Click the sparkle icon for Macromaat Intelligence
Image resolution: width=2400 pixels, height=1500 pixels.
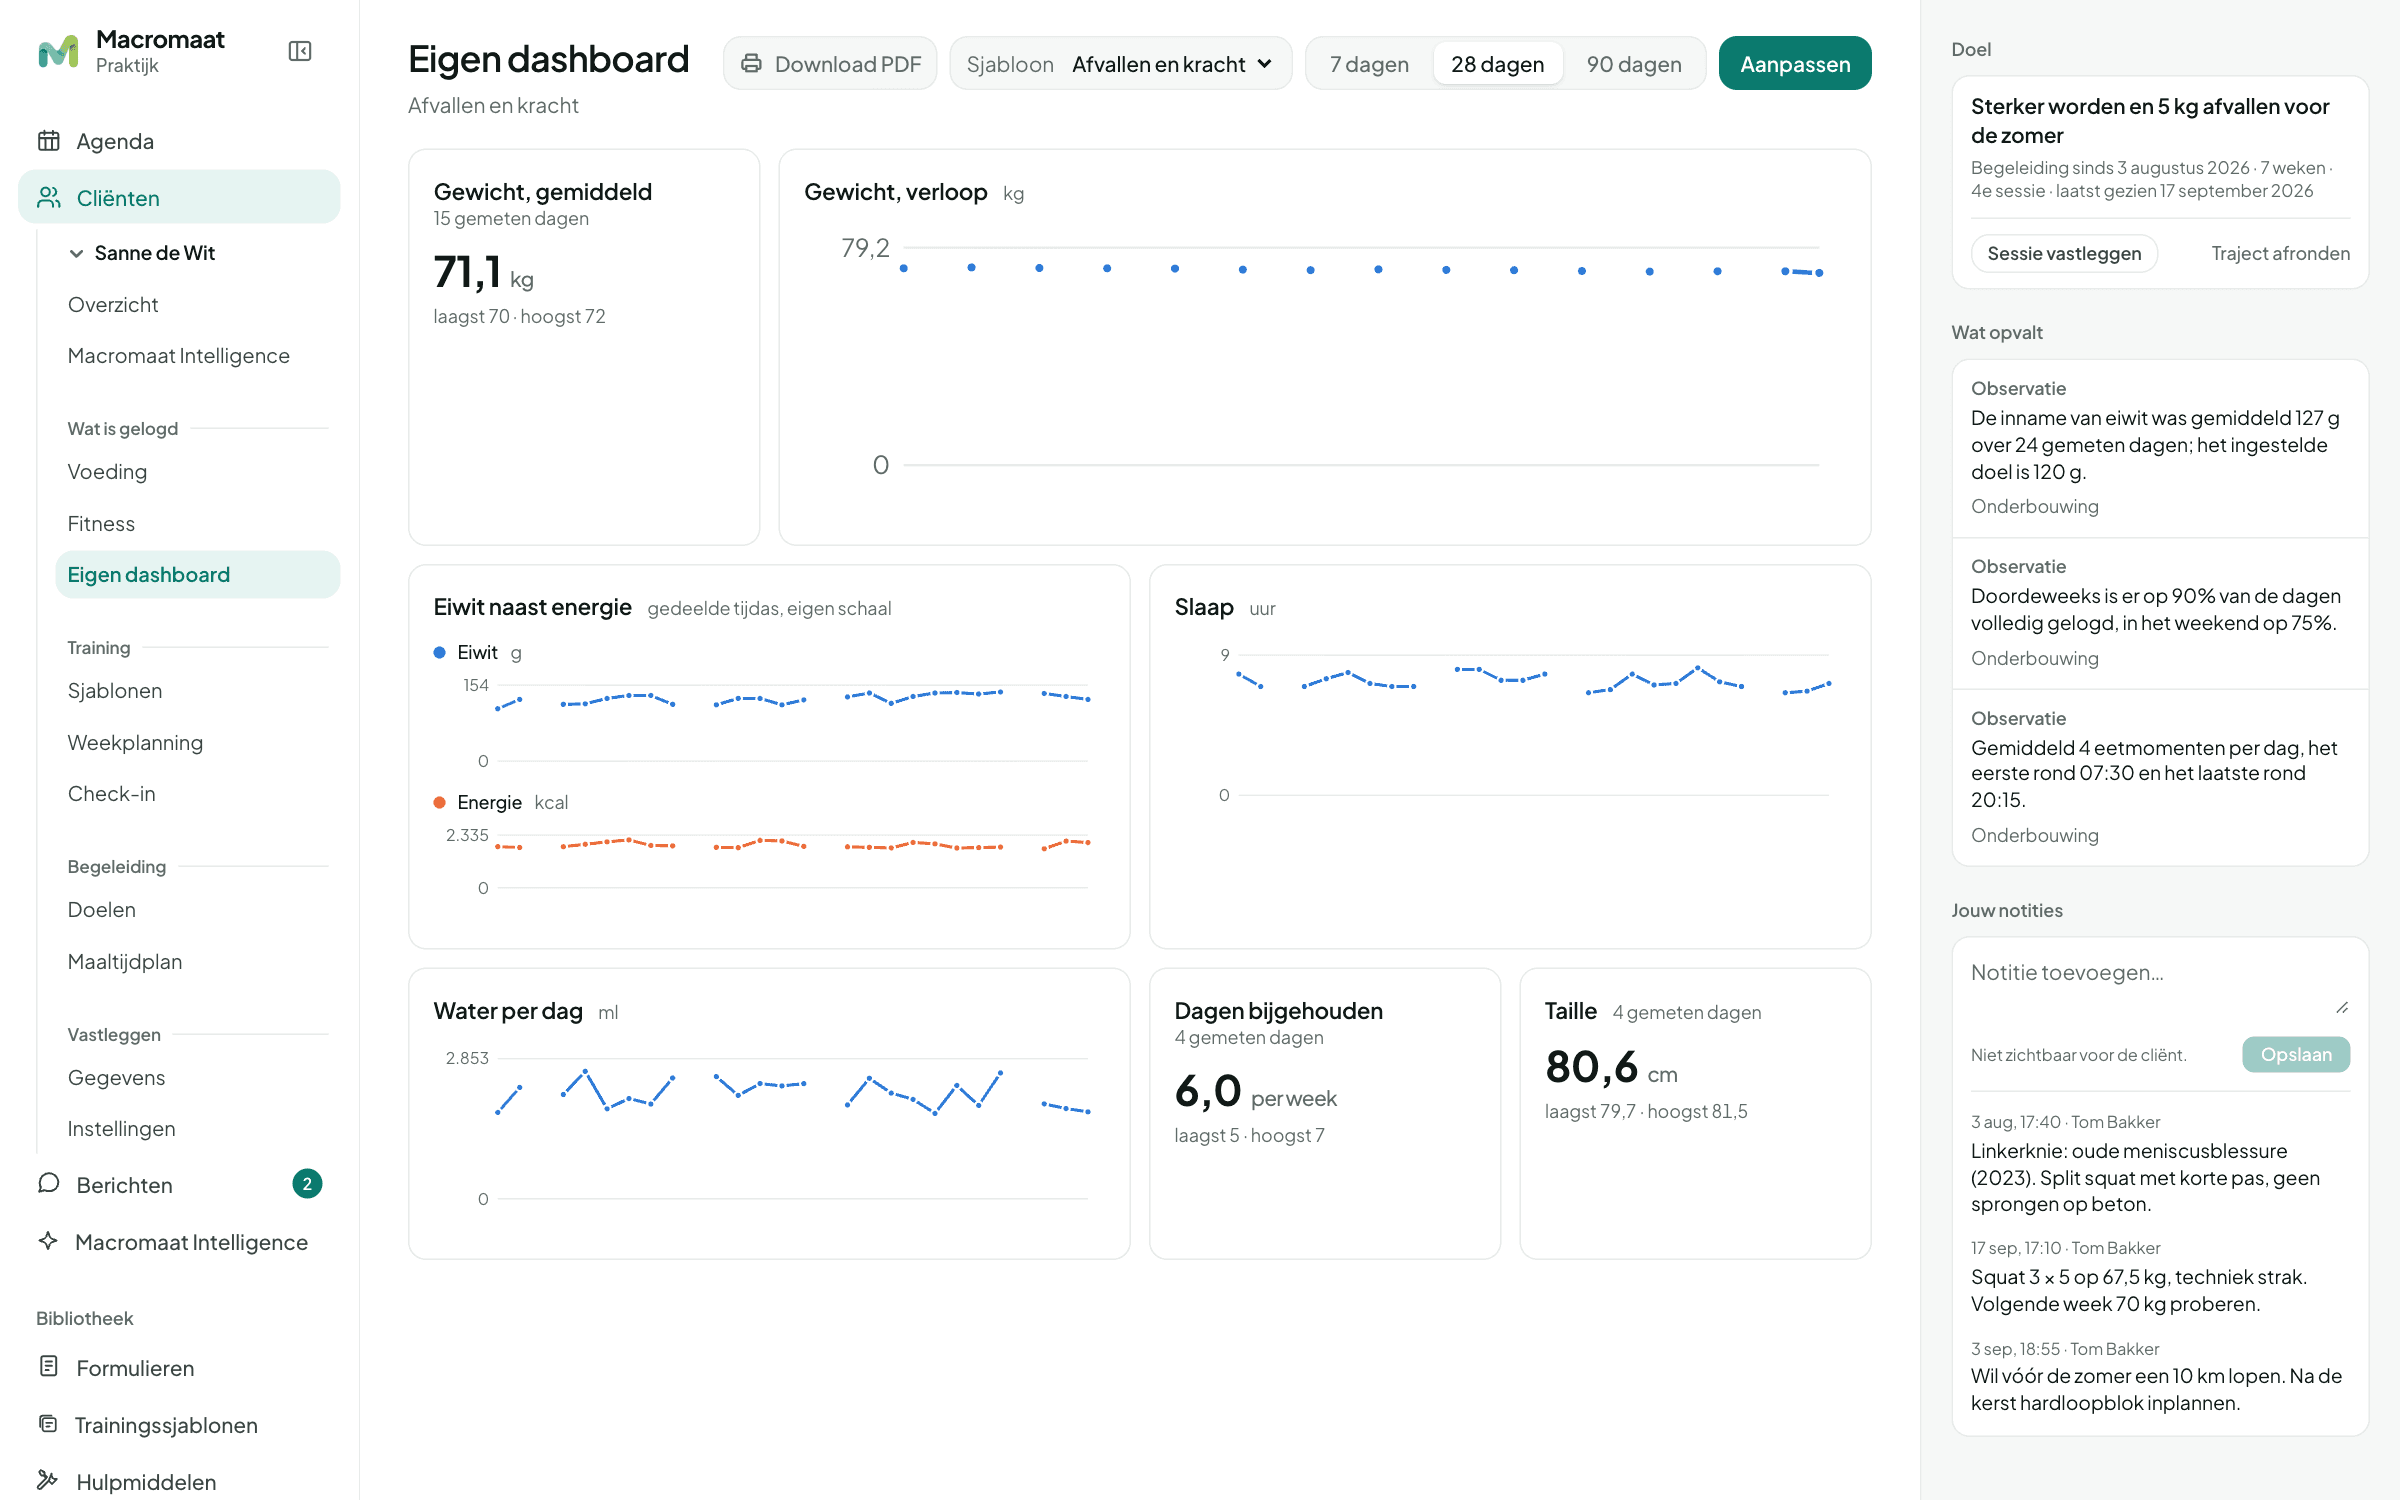(48, 1241)
